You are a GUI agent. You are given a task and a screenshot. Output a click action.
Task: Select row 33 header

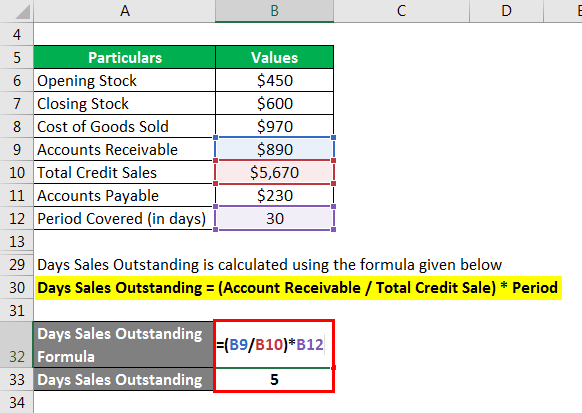[x=17, y=380]
